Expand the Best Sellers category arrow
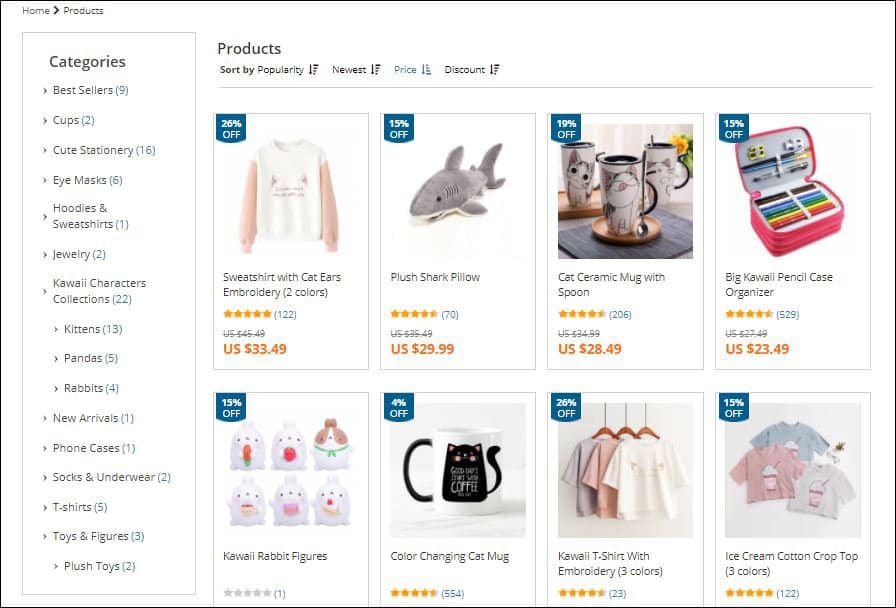The image size is (896, 608). click(x=46, y=91)
